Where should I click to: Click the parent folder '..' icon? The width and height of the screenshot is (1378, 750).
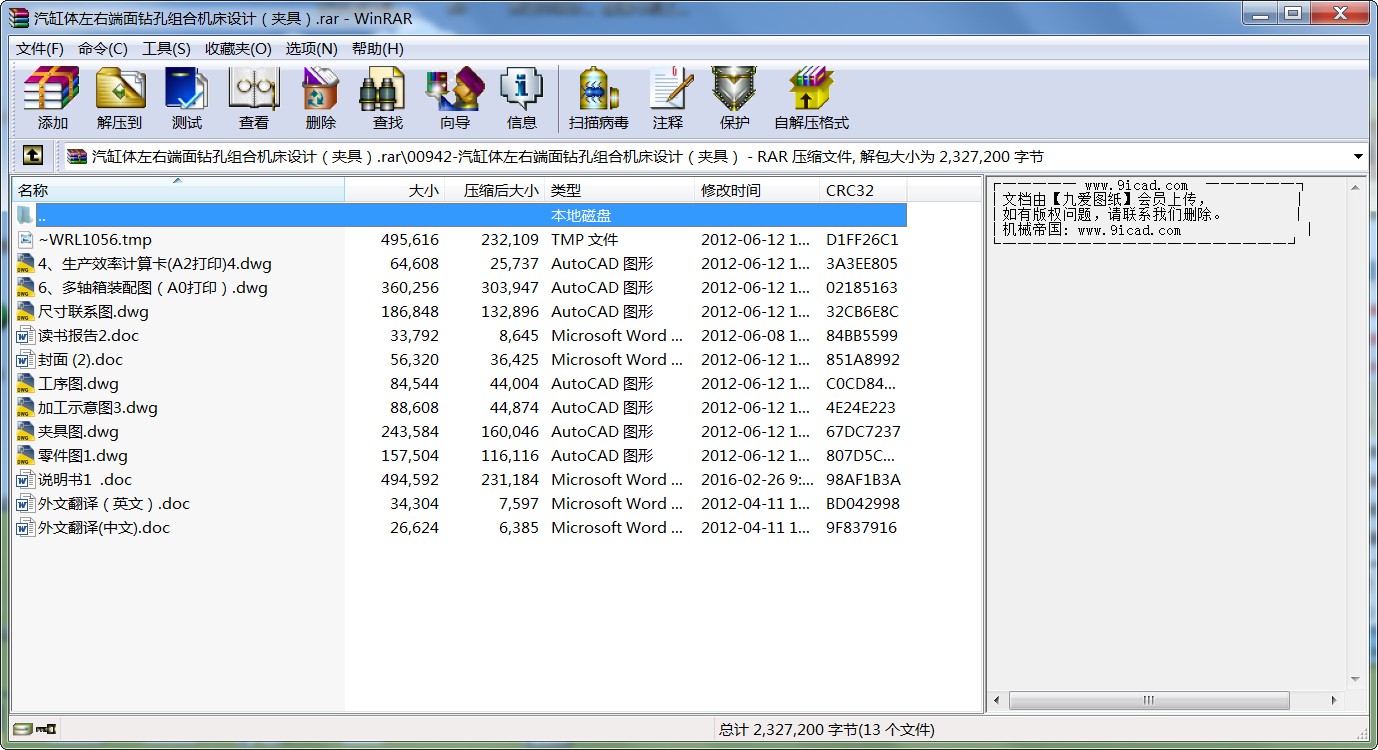pyautogui.click(x=25, y=216)
